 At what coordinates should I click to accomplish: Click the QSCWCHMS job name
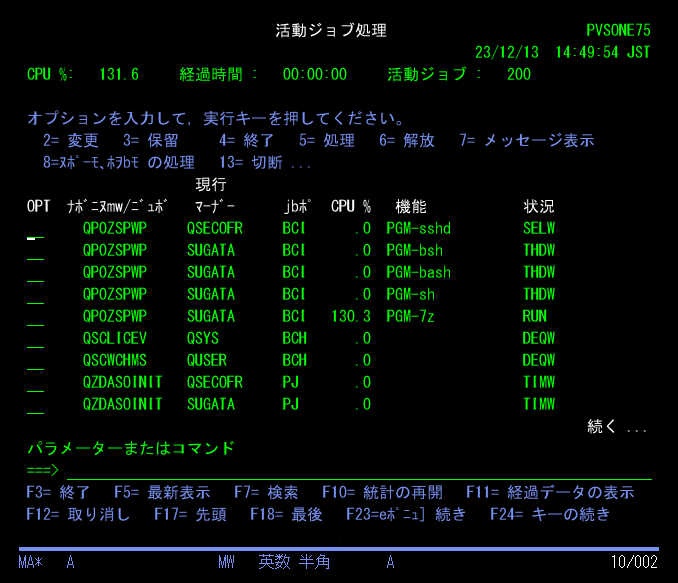(x=115, y=361)
